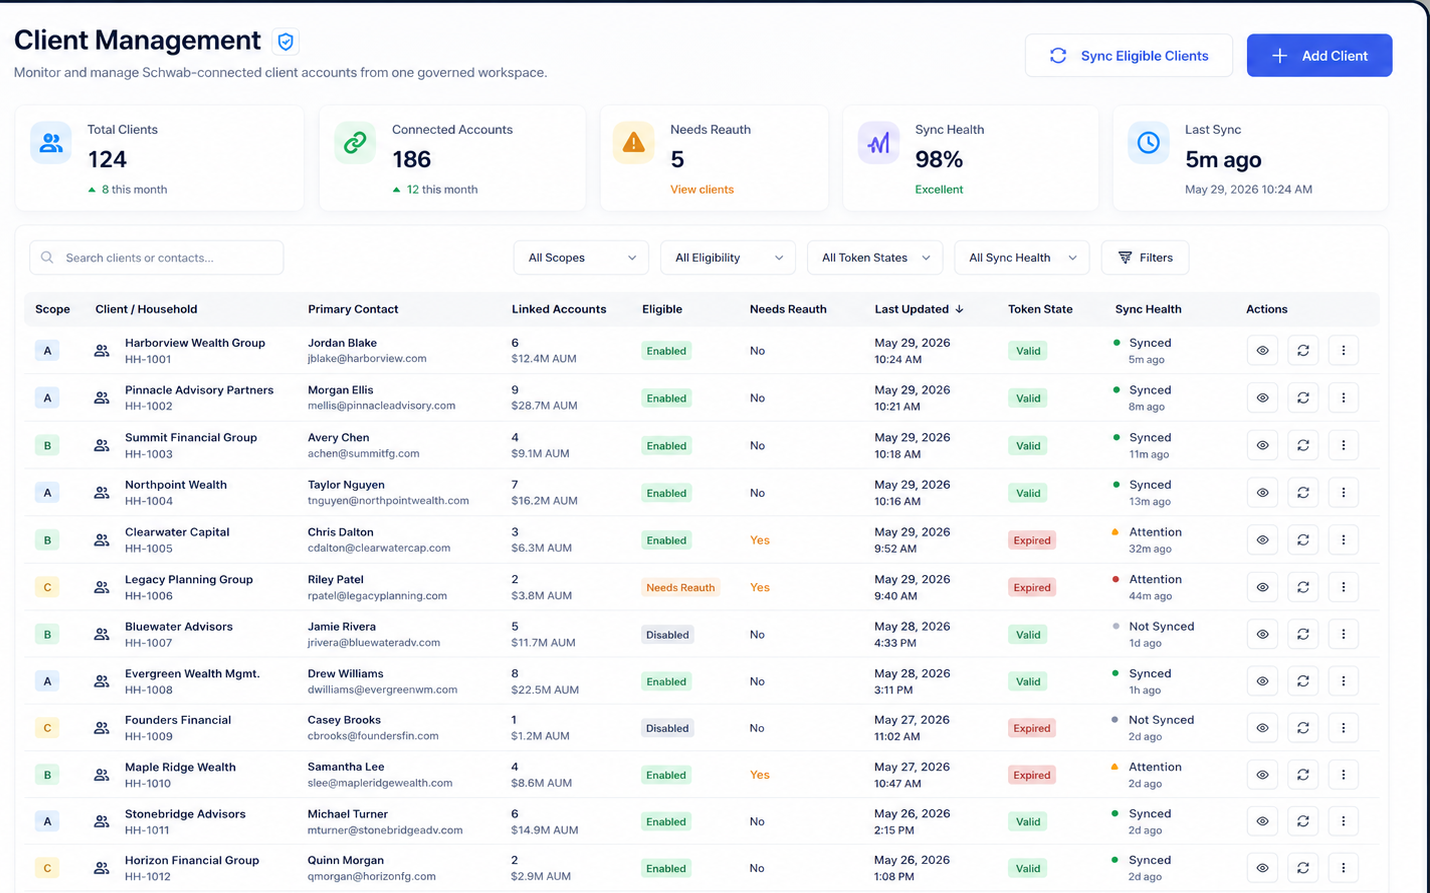This screenshot has height=893, width=1430.
Task: View Bluewater Advisors details
Action: coord(1262,634)
